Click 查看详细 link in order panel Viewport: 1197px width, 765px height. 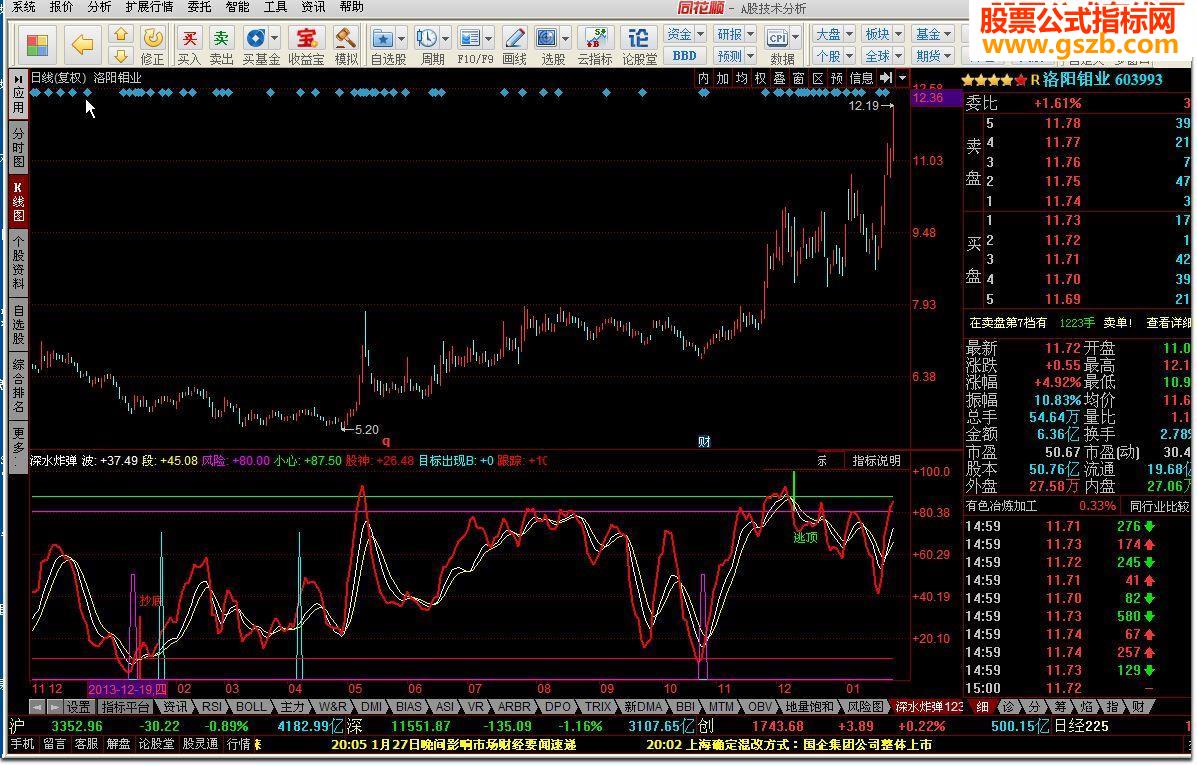(1168, 323)
